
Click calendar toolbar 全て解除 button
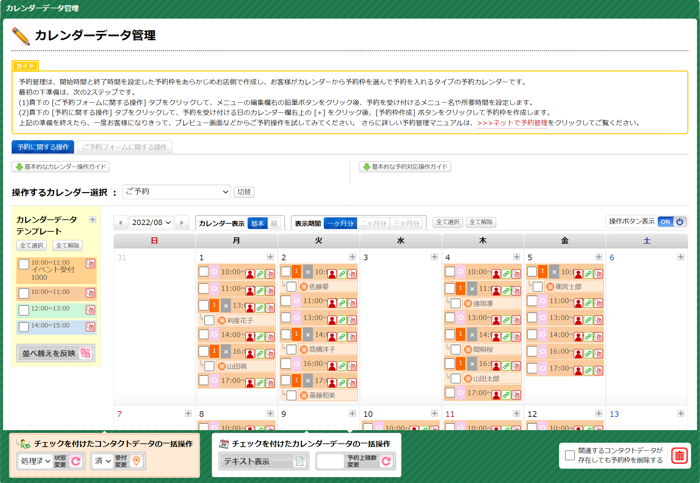point(481,222)
